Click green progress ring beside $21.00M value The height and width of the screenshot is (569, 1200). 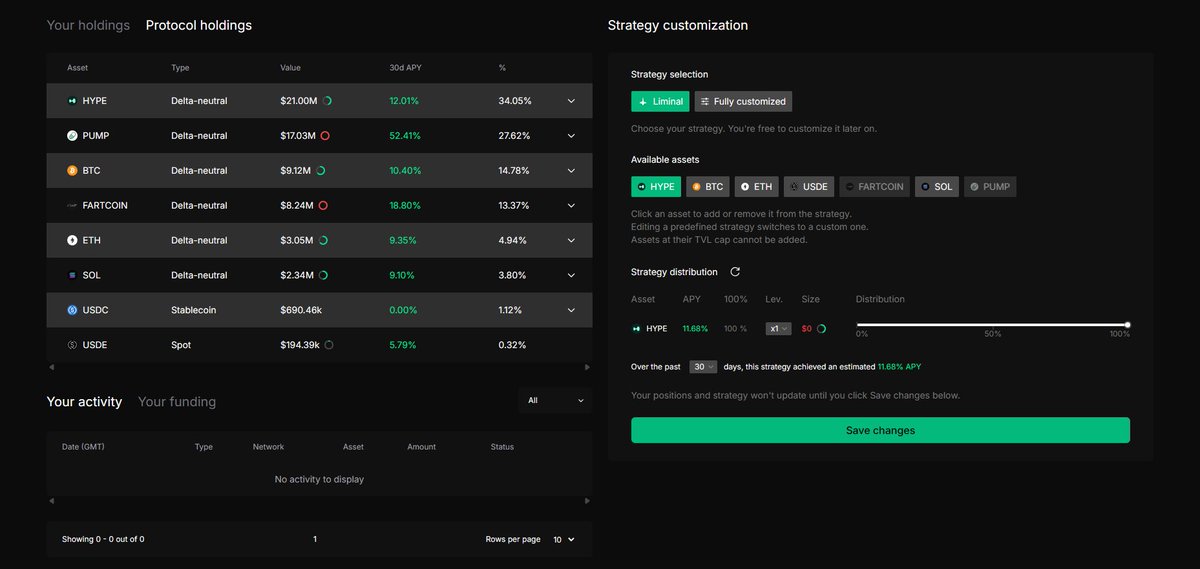pos(328,101)
